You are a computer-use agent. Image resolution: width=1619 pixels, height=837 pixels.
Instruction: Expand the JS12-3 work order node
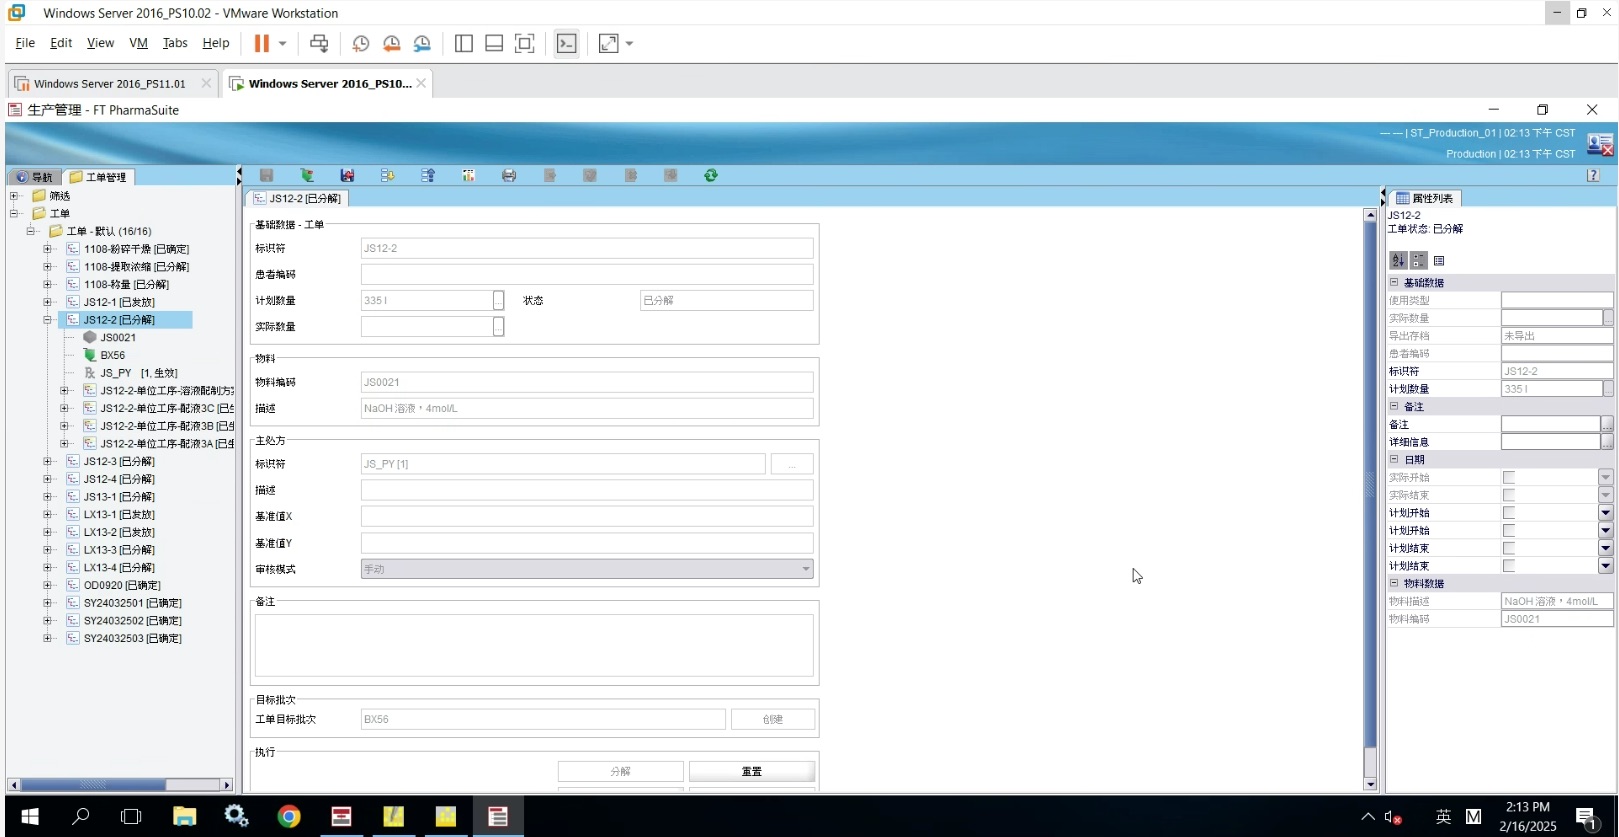(x=47, y=461)
